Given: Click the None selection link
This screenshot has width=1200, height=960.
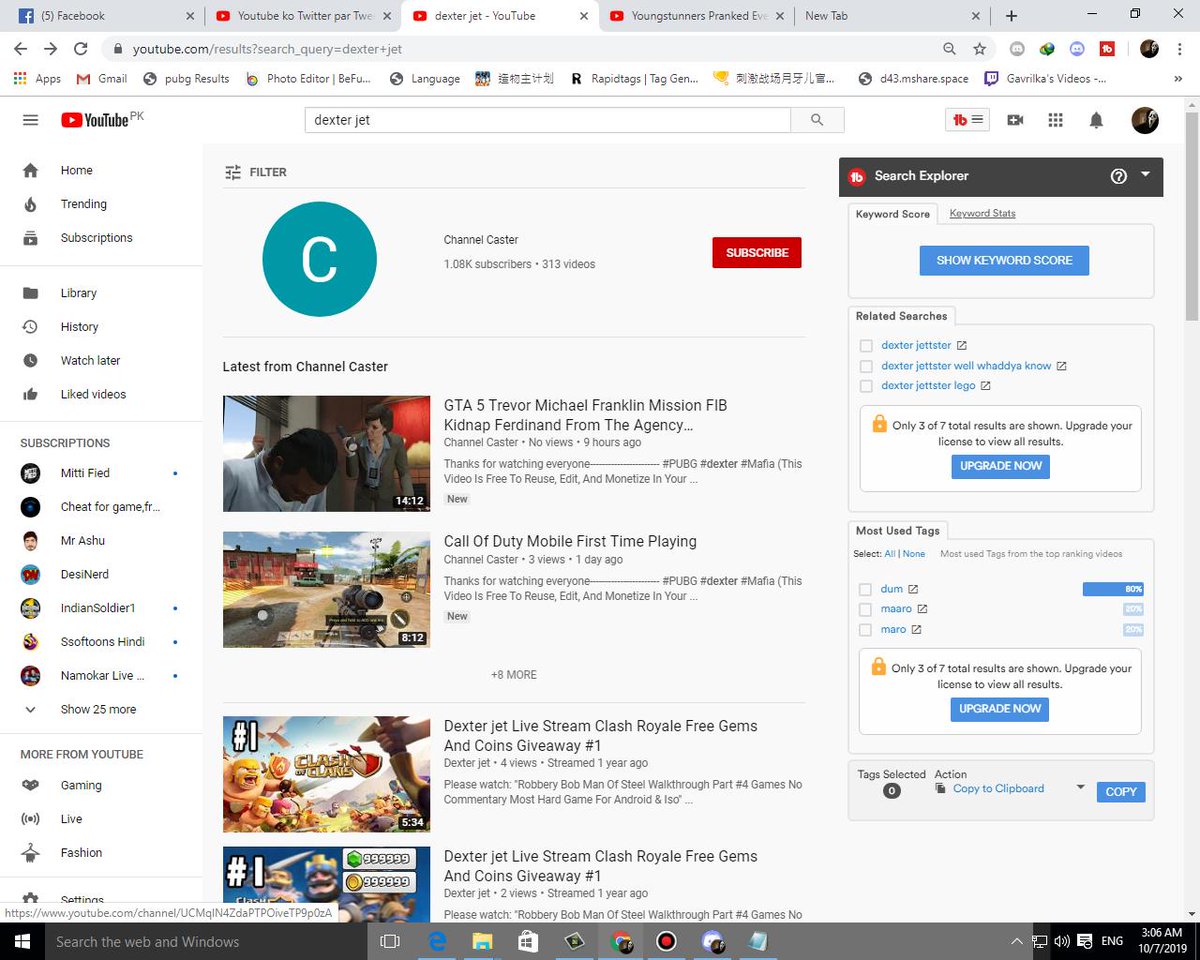Looking at the screenshot, I should point(914,554).
